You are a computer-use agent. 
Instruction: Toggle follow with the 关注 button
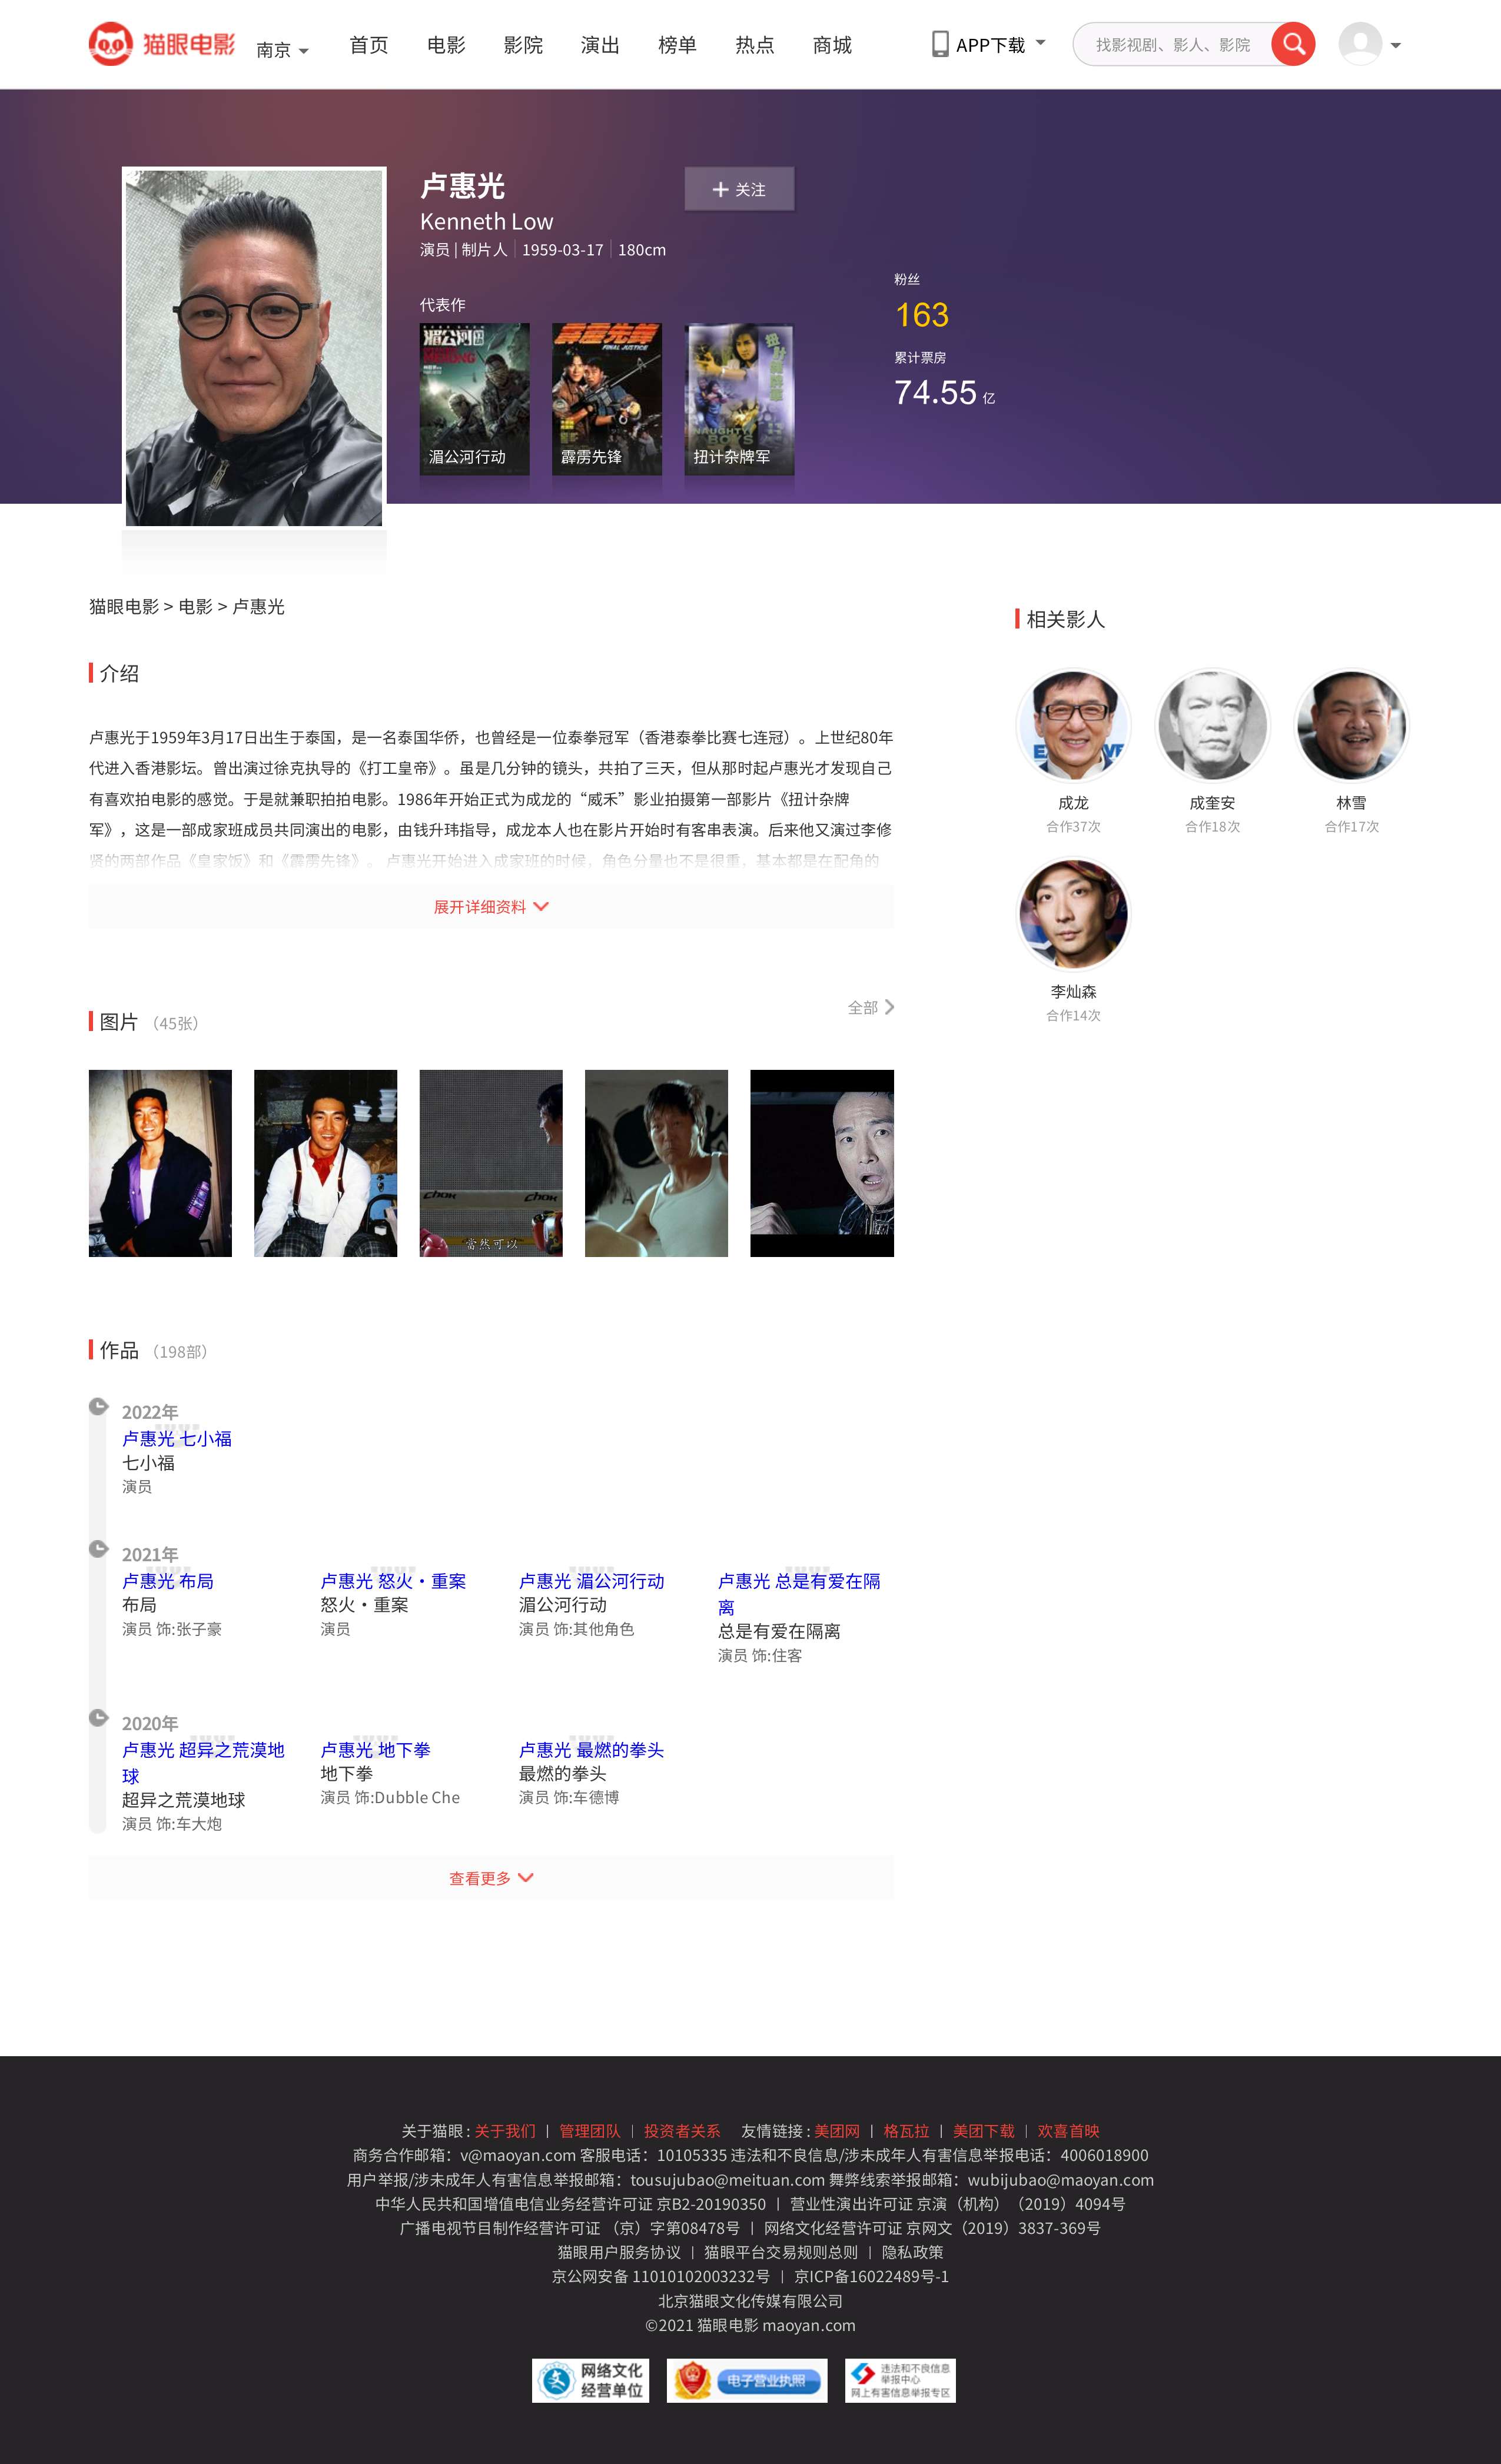[739, 189]
